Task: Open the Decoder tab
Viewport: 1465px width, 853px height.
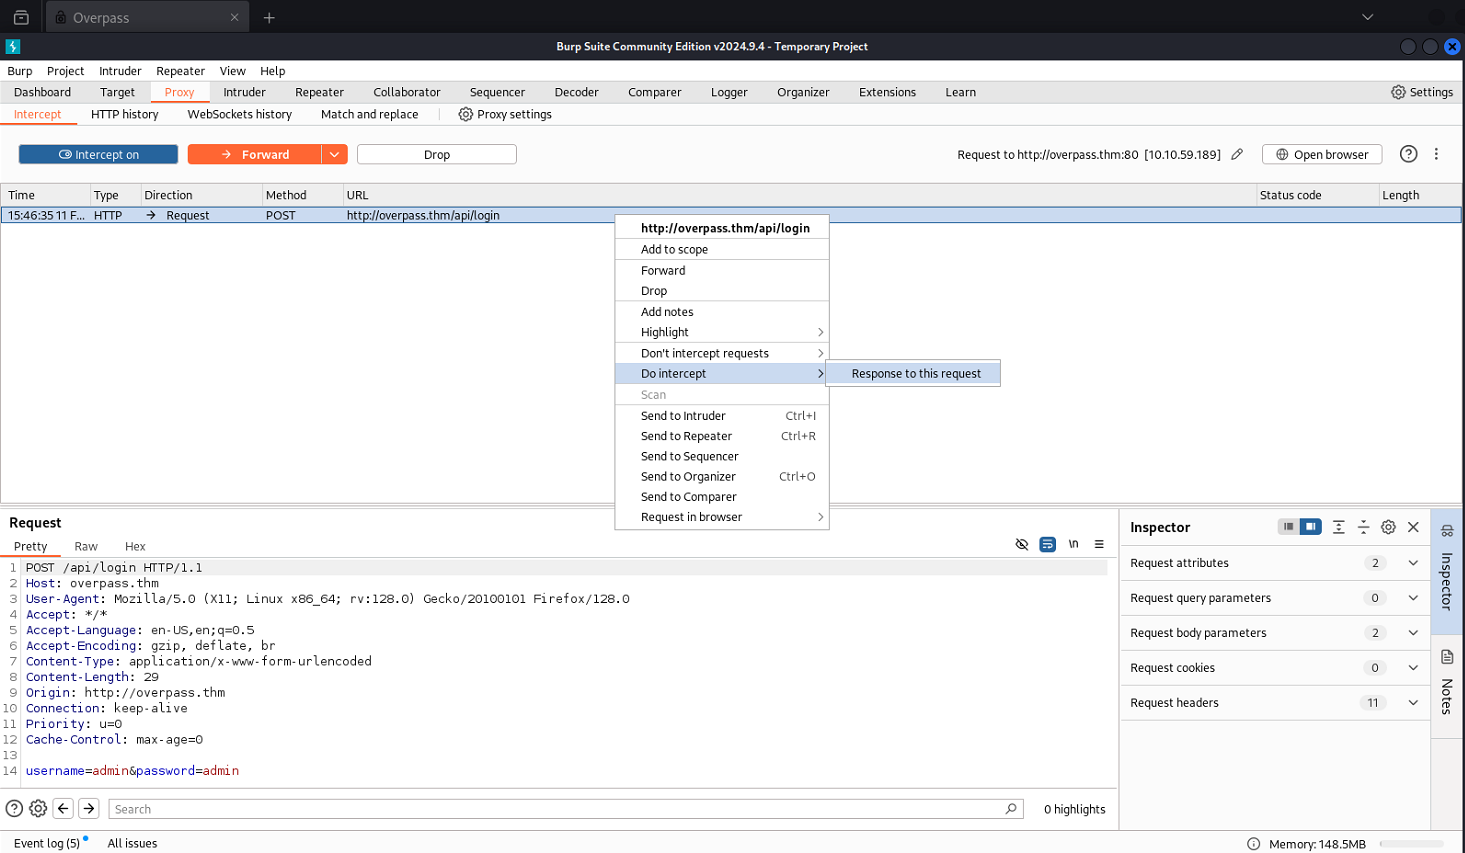Action: (x=576, y=92)
